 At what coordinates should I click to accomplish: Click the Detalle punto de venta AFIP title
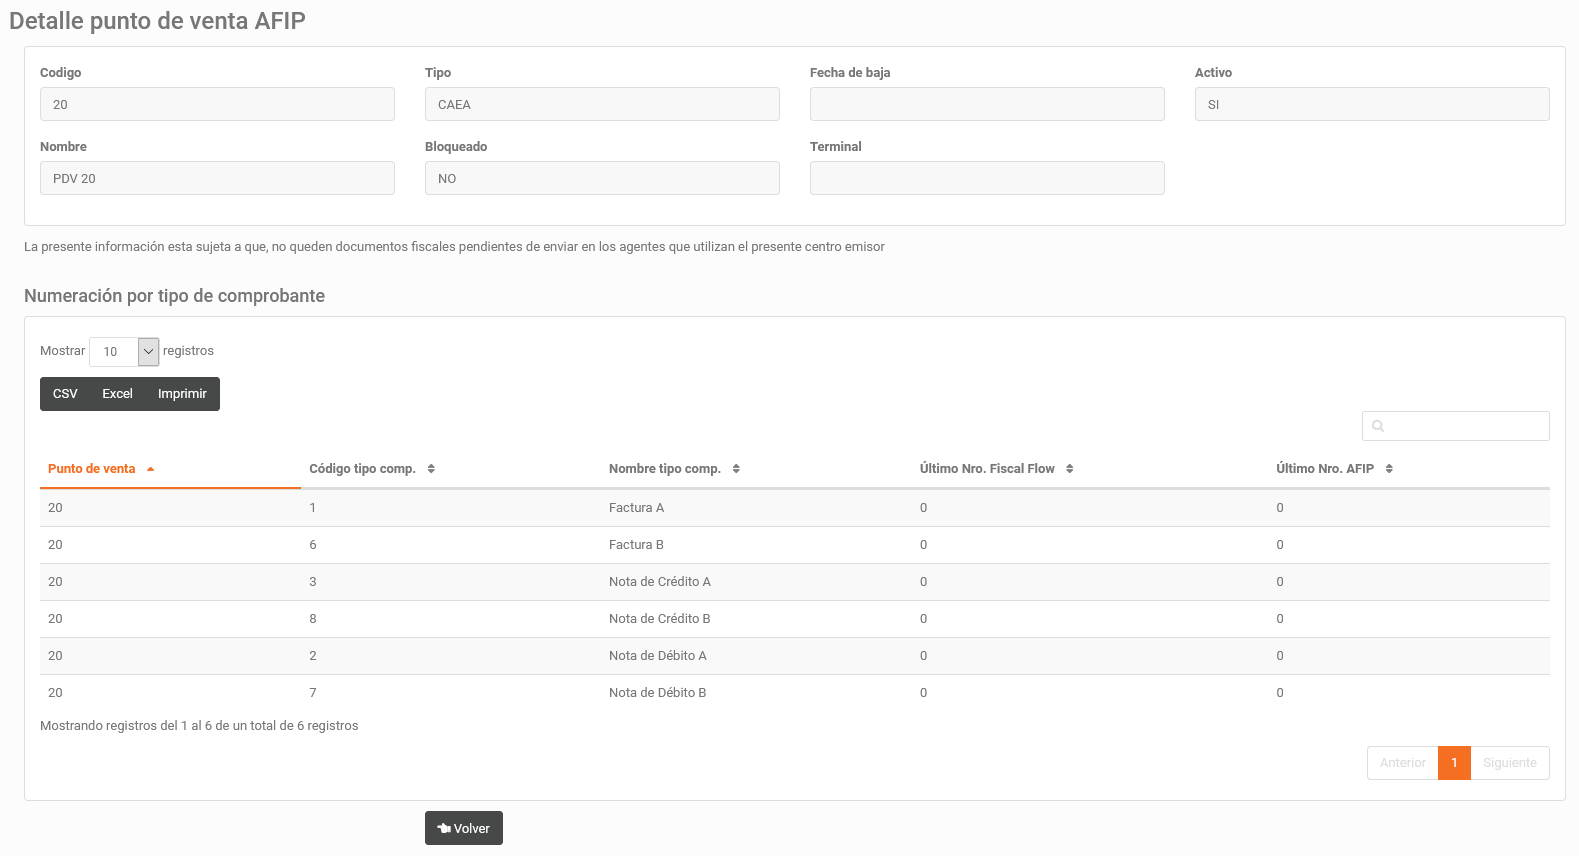(157, 21)
